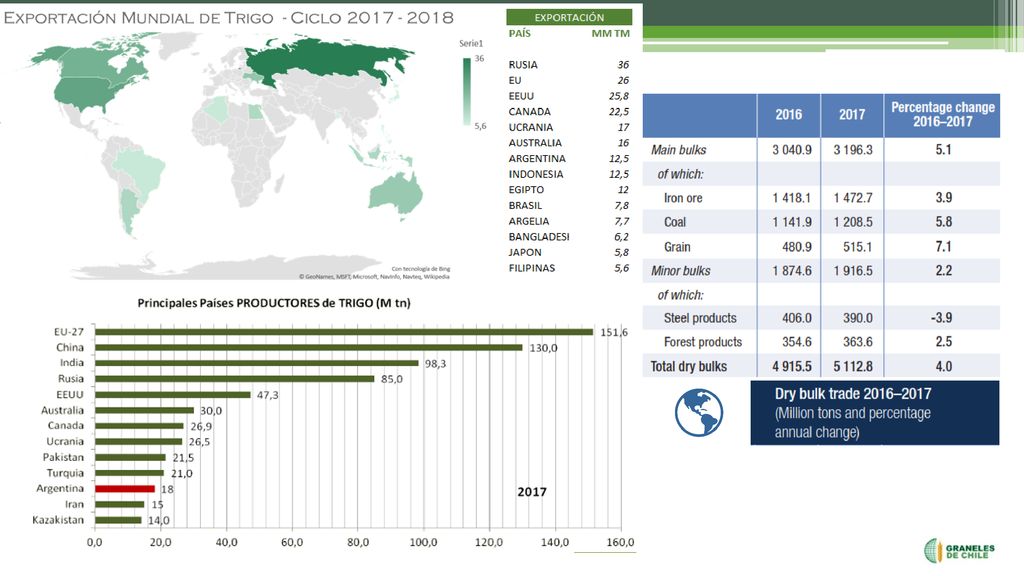Click the ARGELIA row in export list
The image size is (1024, 576).
[x=569, y=221]
